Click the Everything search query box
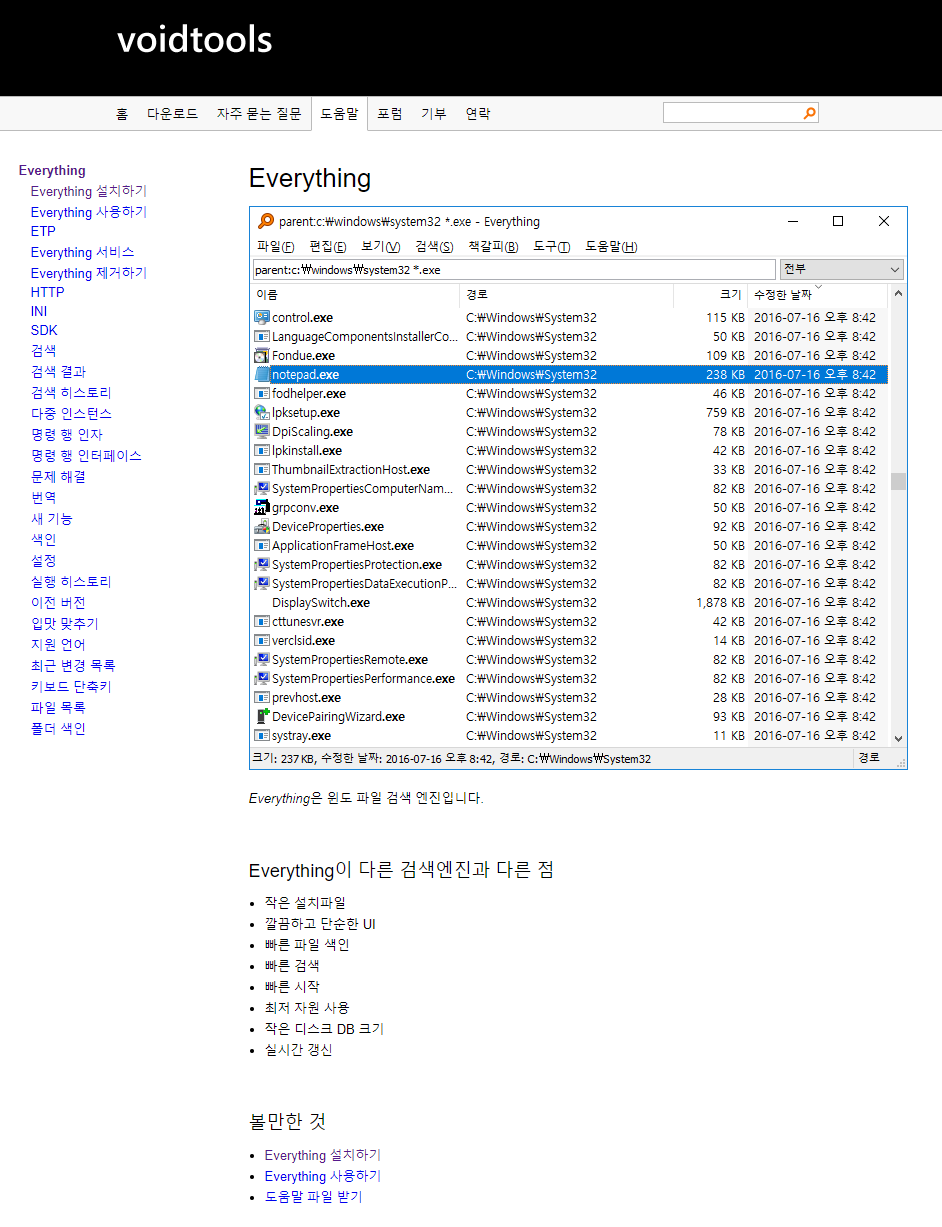The image size is (942, 1227). [x=514, y=270]
